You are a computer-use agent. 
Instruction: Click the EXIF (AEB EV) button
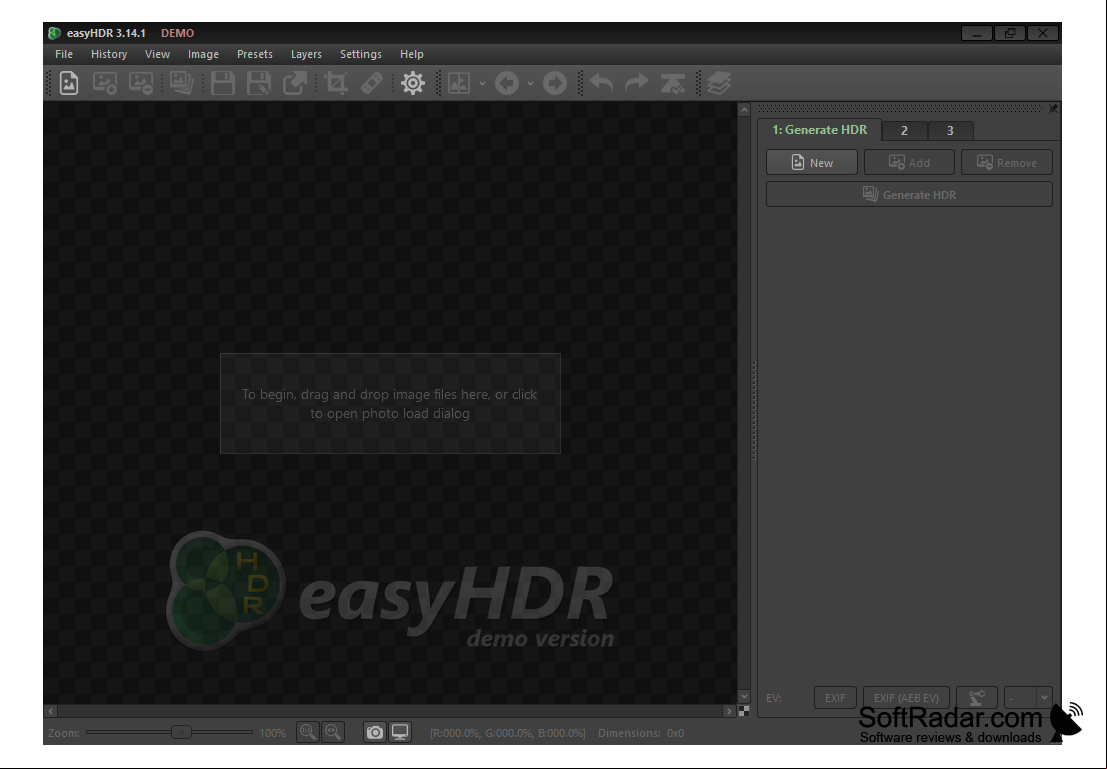pyautogui.click(x=906, y=698)
